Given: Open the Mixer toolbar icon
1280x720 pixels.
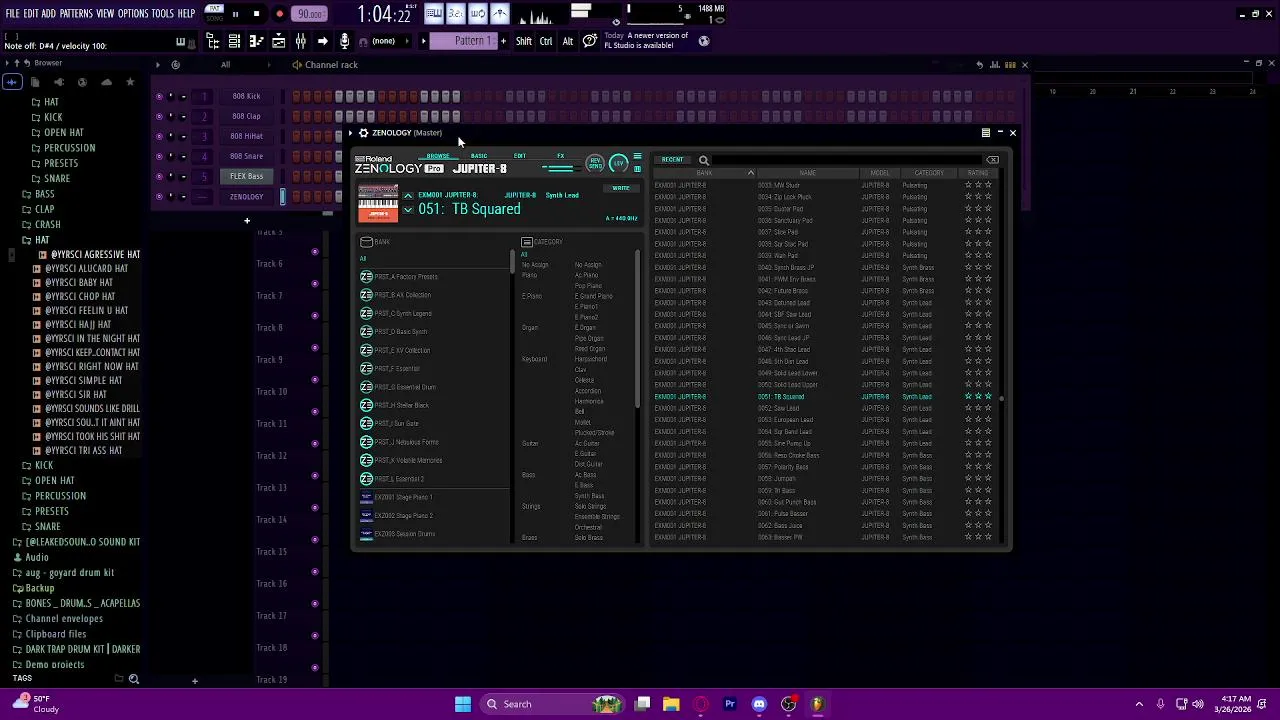Looking at the screenshot, I should click(x=300, y=41).
